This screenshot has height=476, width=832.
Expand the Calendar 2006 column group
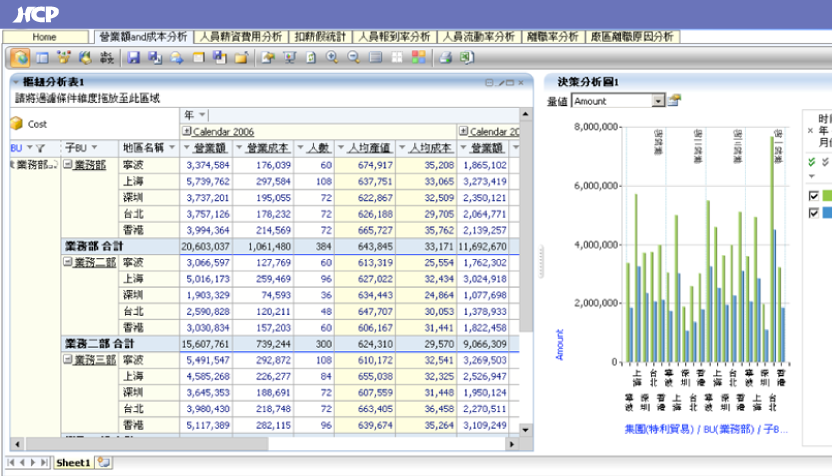(x=186, y=132)
